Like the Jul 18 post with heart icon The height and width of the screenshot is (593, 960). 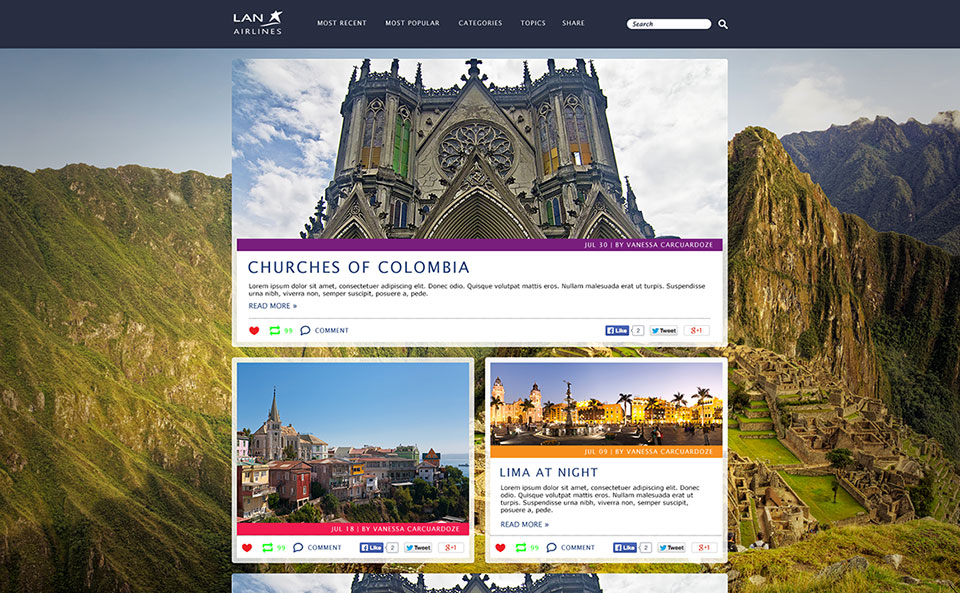point(247,548)
